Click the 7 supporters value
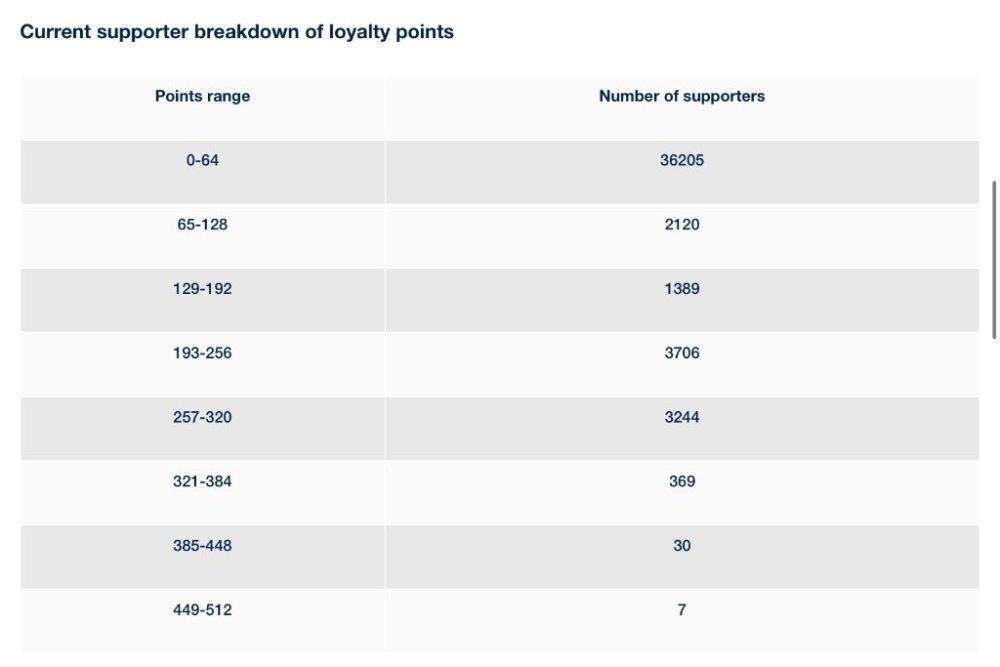The height and width of the screenshot is (667, 1000). click(x=682, y=610)
